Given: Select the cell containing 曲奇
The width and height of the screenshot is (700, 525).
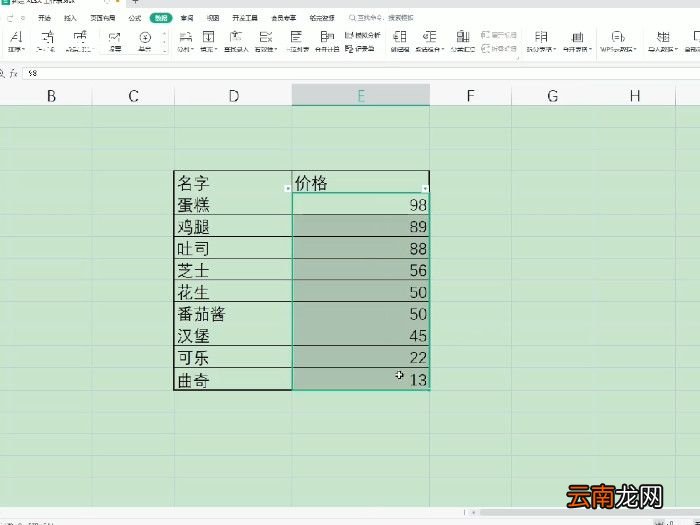Looking at the screenshot, I should coord(233,379).
